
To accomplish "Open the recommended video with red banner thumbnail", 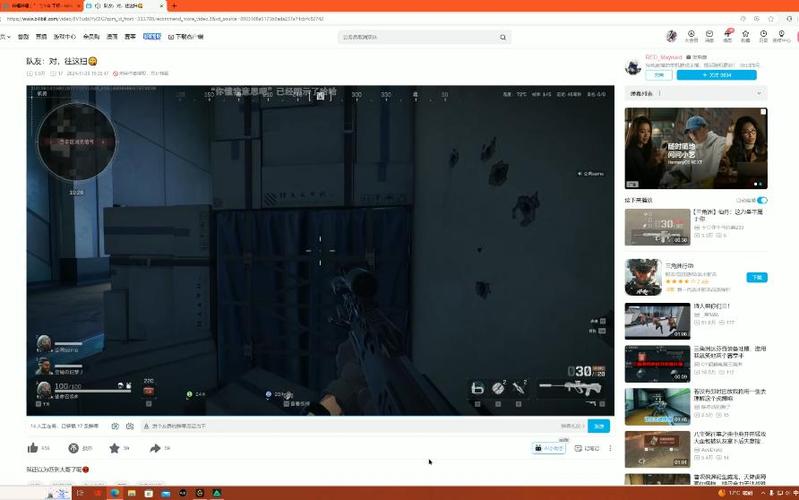I will coord(657,364).
